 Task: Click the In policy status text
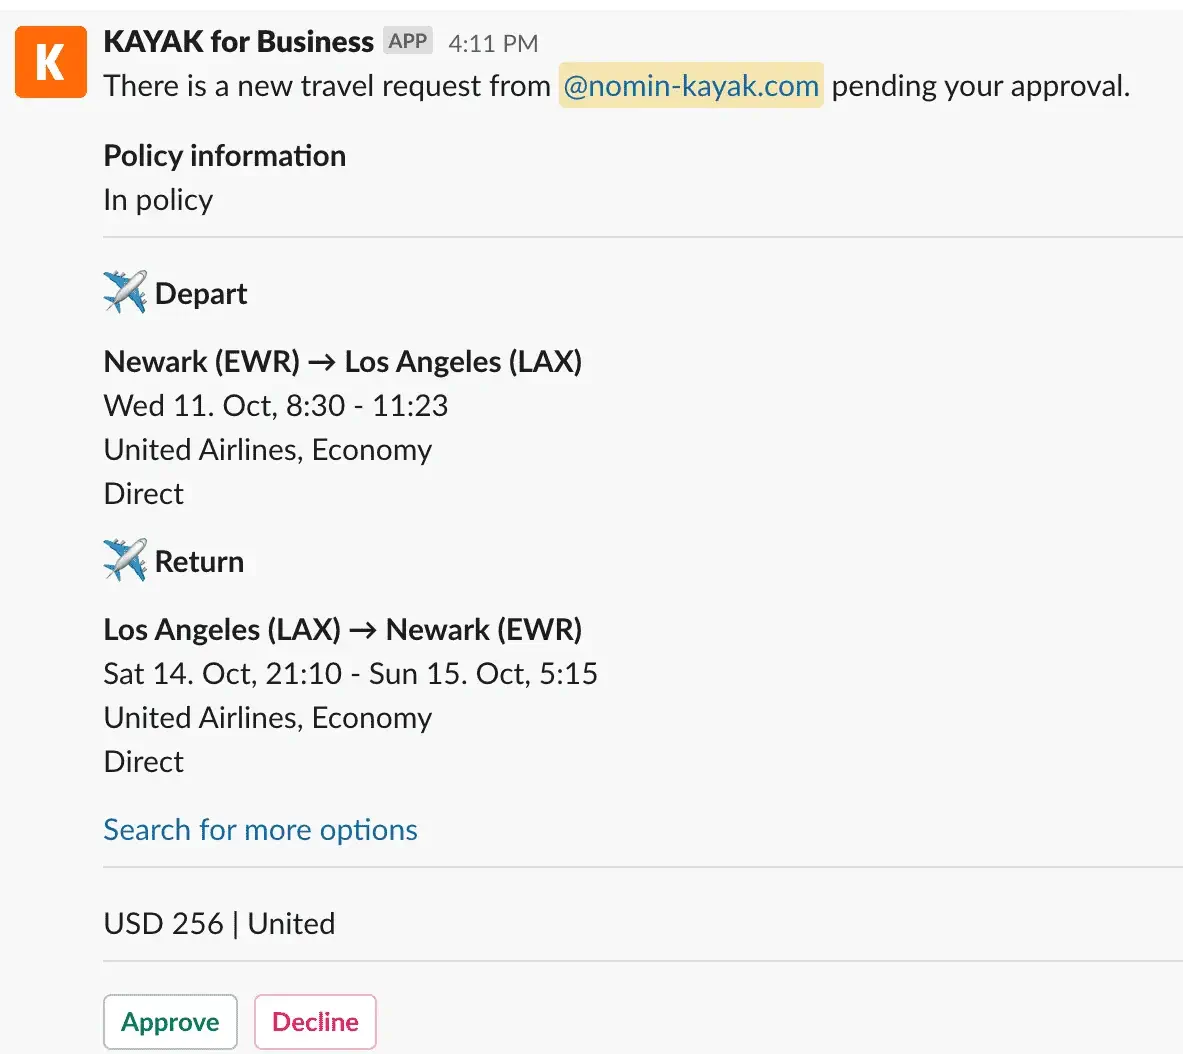[x=158, y=200]
